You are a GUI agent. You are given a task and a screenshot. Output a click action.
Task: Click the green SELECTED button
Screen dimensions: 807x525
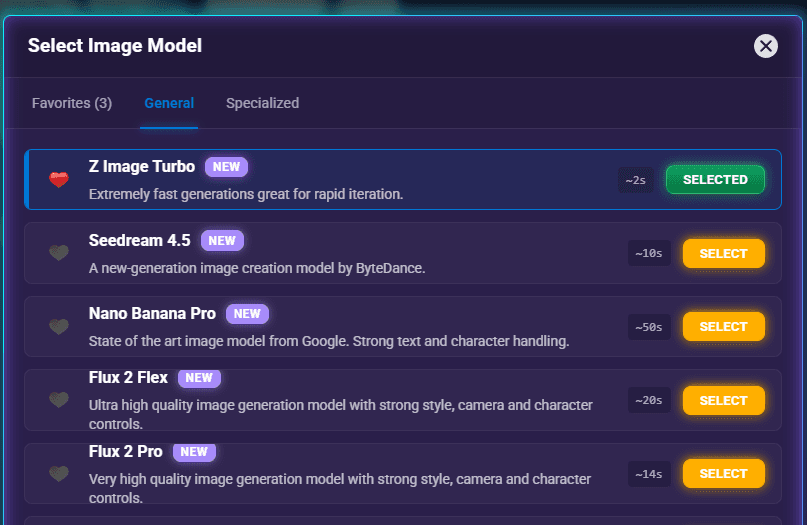[715, 180]
